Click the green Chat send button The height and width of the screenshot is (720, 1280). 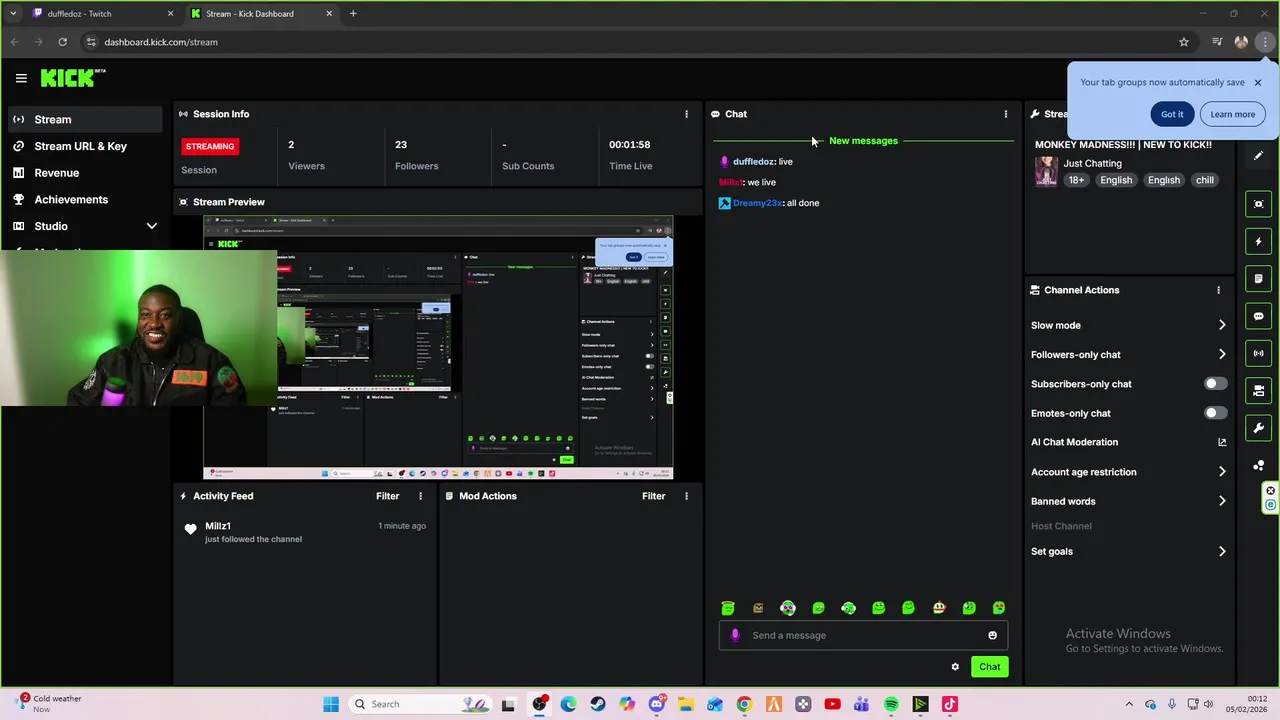(x=989, y=667)
